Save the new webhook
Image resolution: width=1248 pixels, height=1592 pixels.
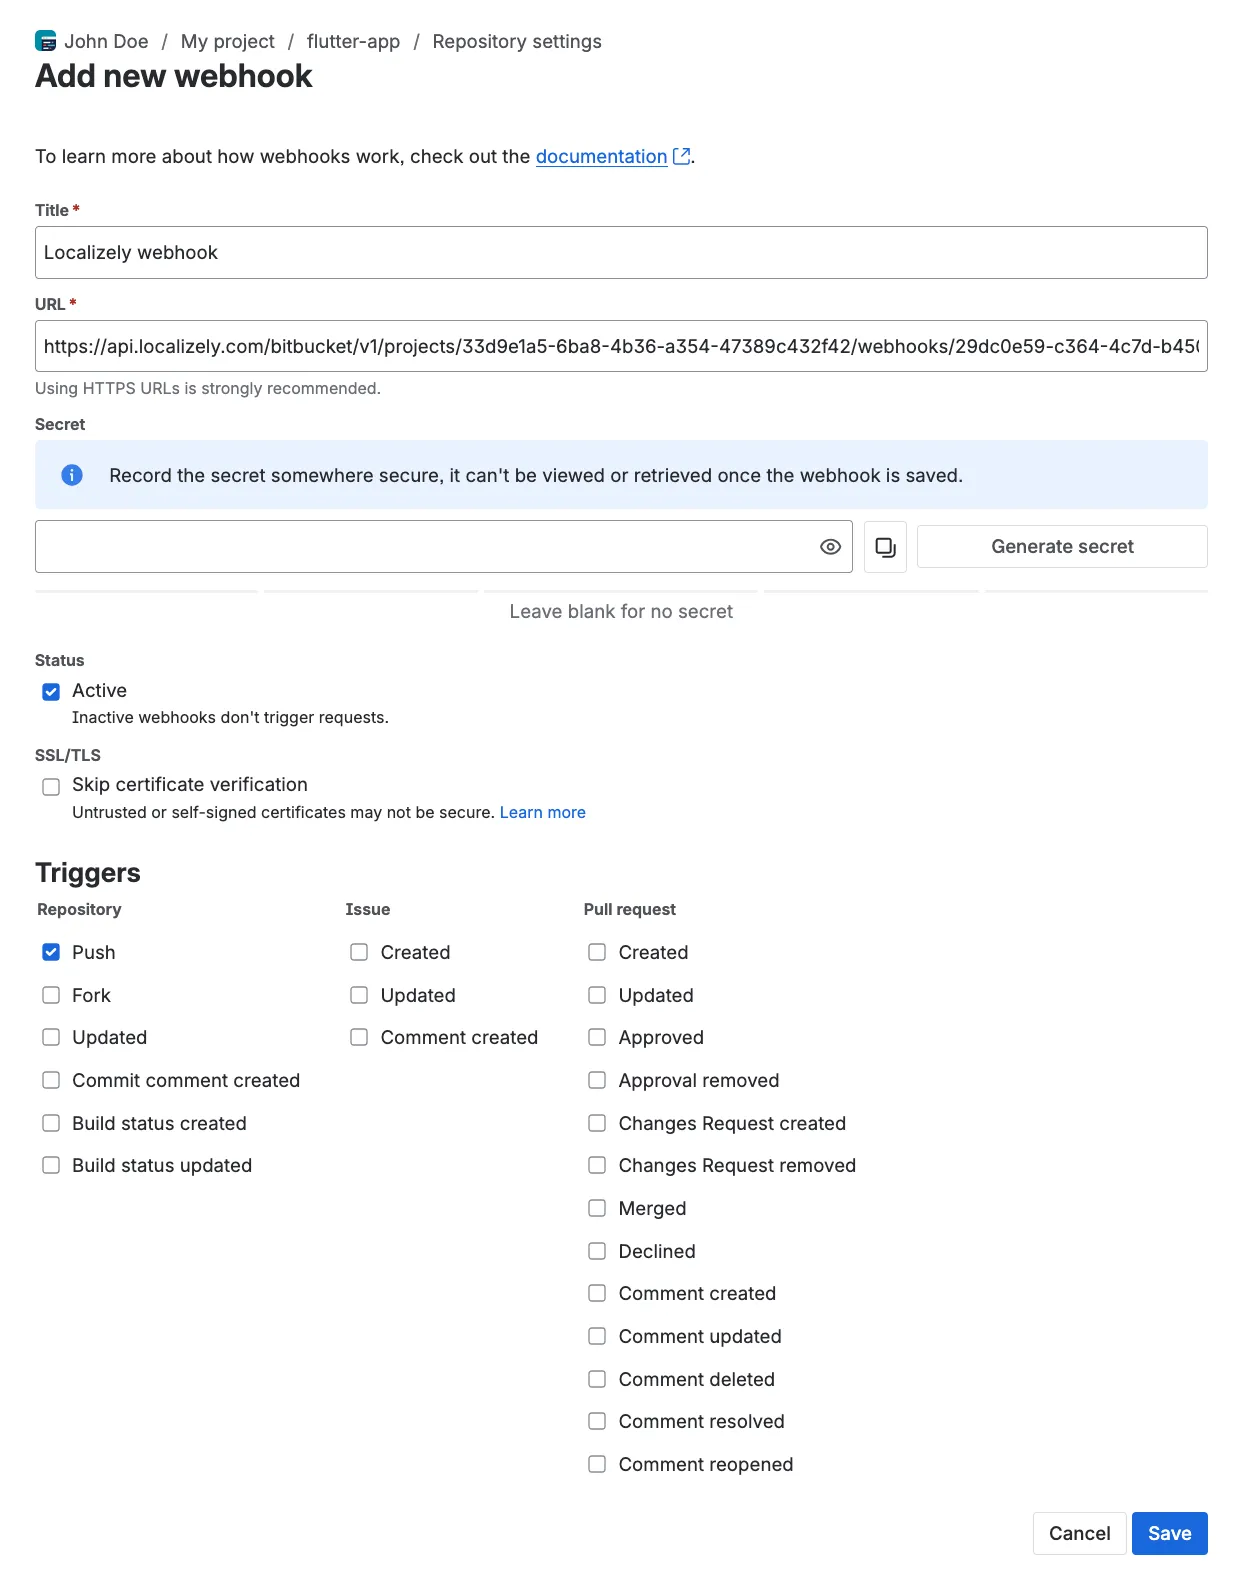point(1170,1533)
